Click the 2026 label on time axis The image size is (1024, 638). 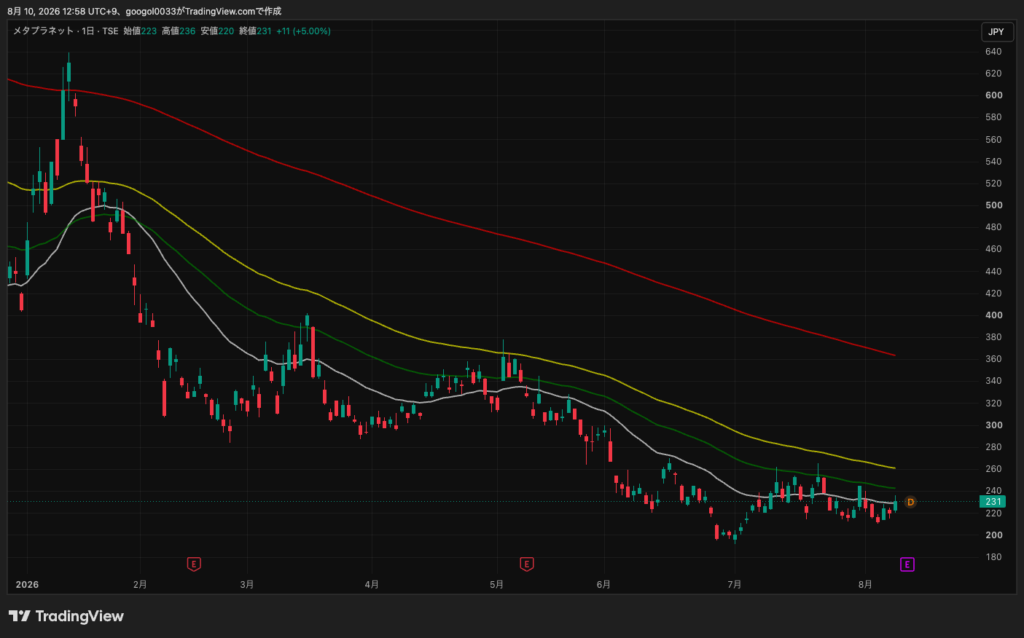click(27, 584)
